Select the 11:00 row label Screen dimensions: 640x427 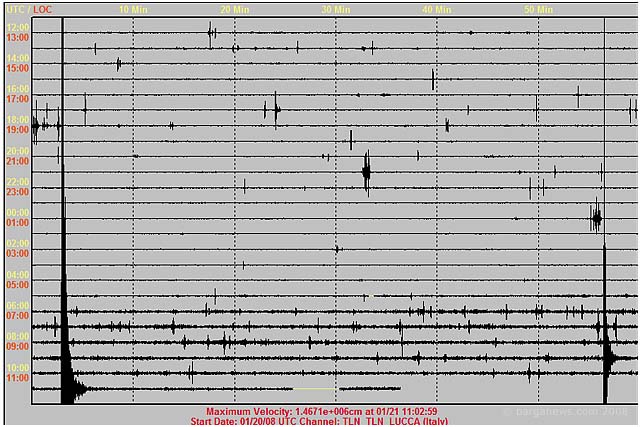click(x=17, y=378)
